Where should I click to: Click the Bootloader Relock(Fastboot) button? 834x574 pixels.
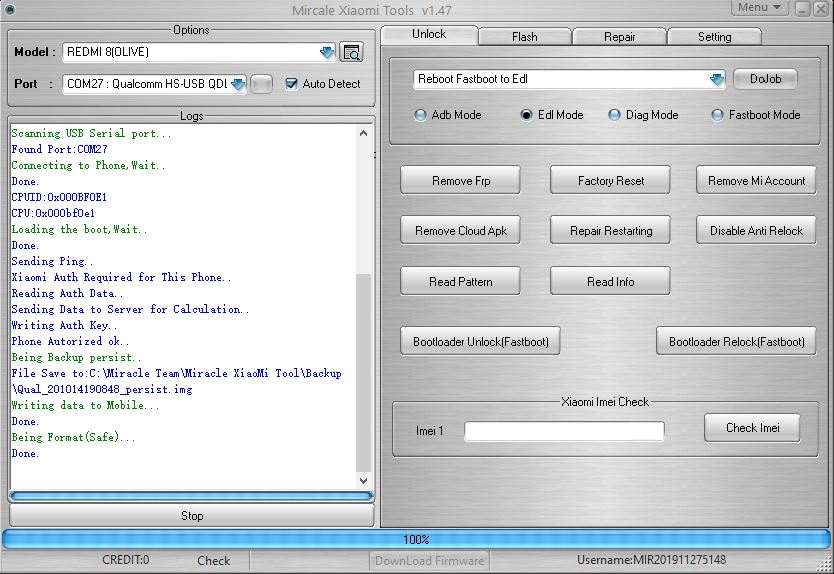737,341
